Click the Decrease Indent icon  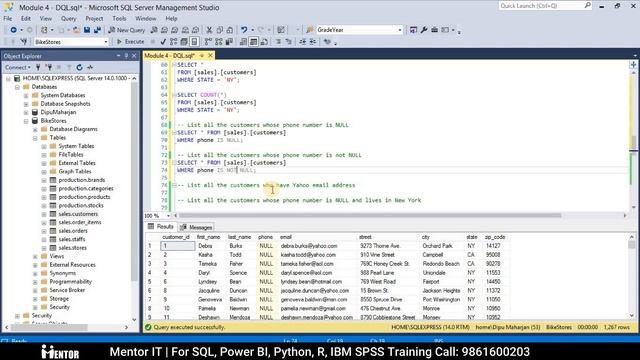pos(302,42)
